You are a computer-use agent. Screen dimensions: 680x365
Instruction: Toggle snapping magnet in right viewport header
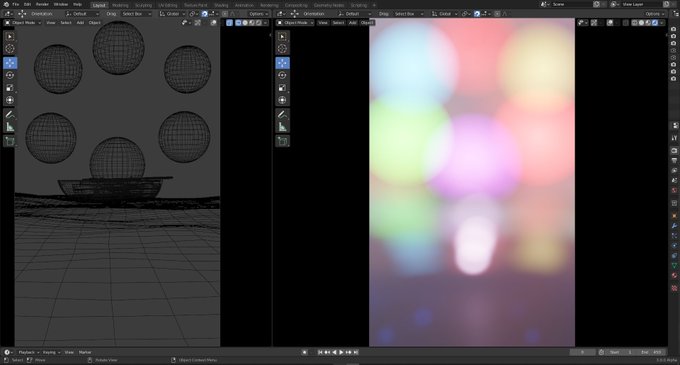tap(477, 14)
